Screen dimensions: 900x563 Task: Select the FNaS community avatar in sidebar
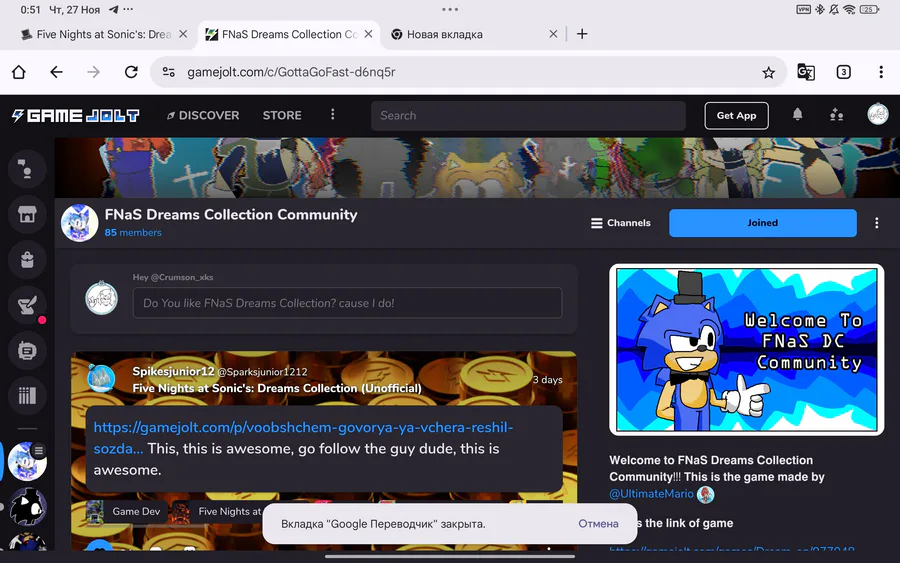click(x=27, y=461)
